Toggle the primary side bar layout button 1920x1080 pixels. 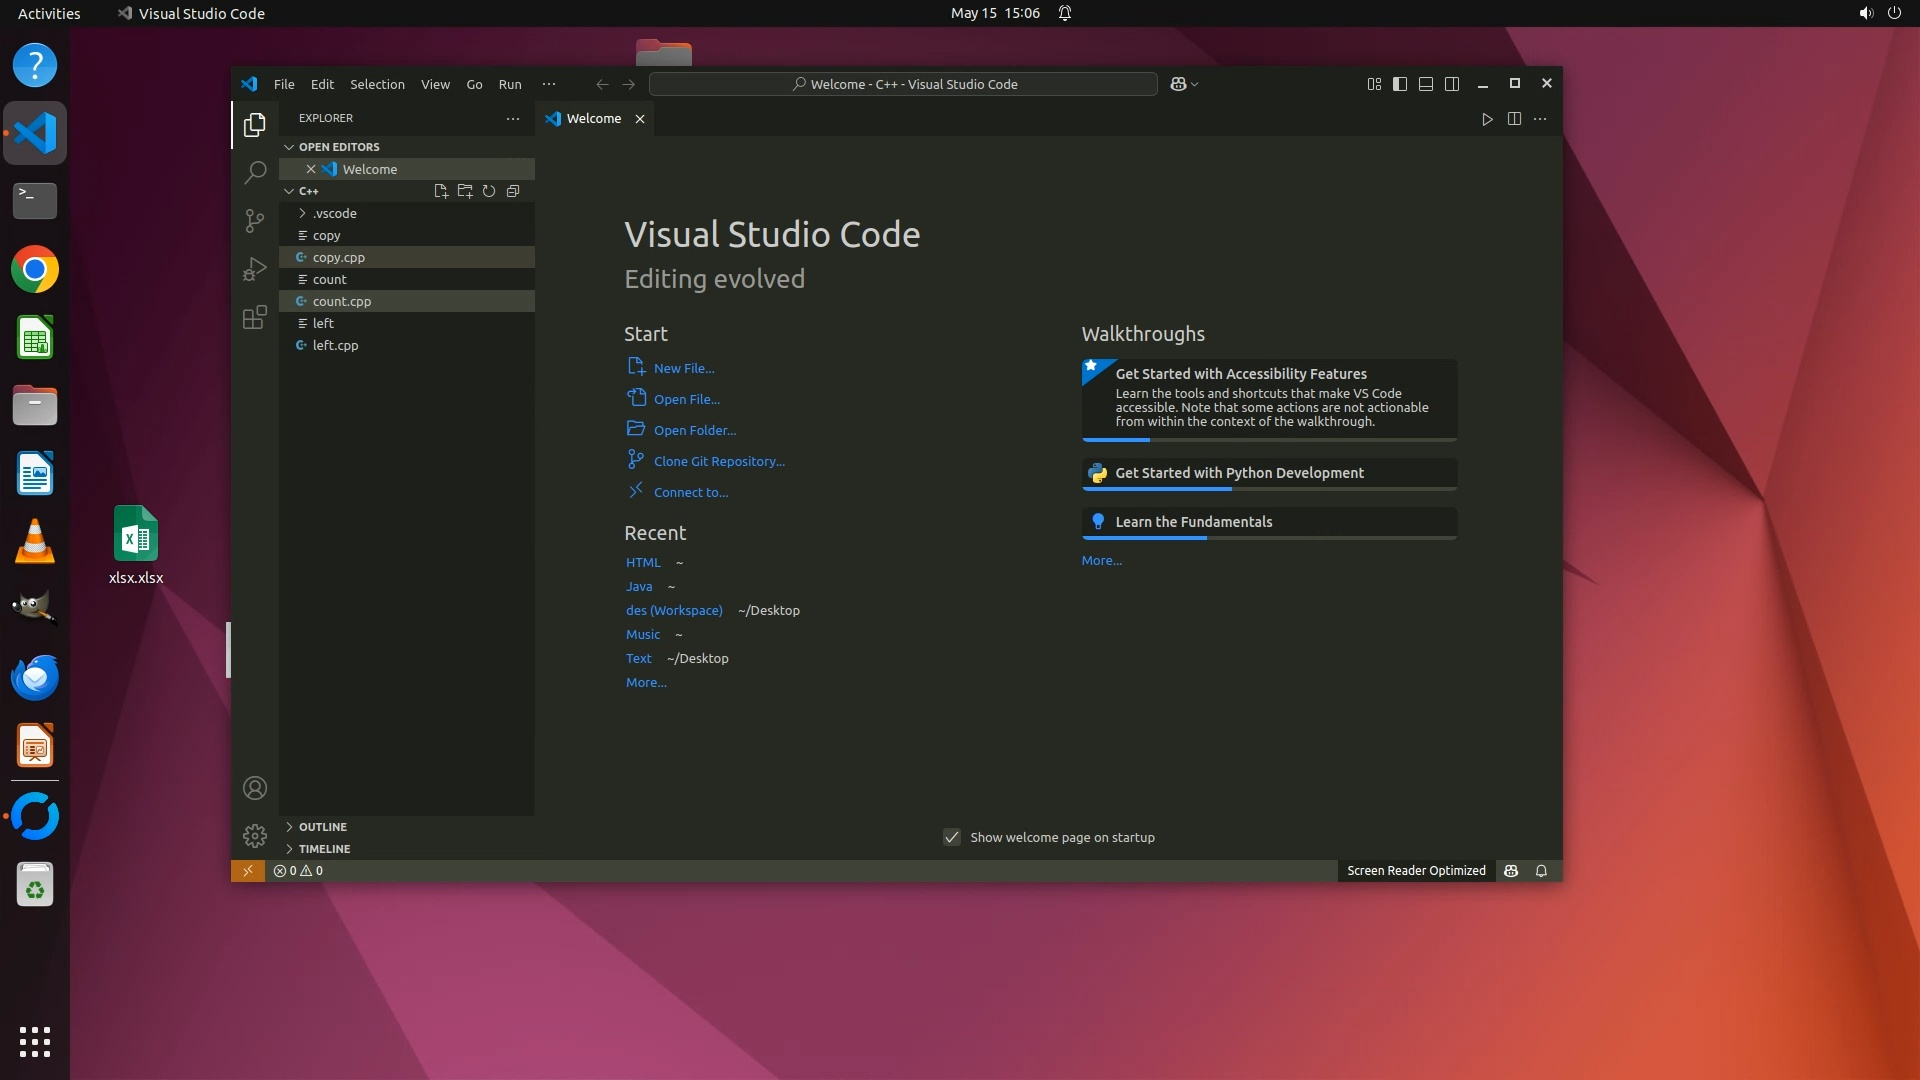click(1400, 84)
